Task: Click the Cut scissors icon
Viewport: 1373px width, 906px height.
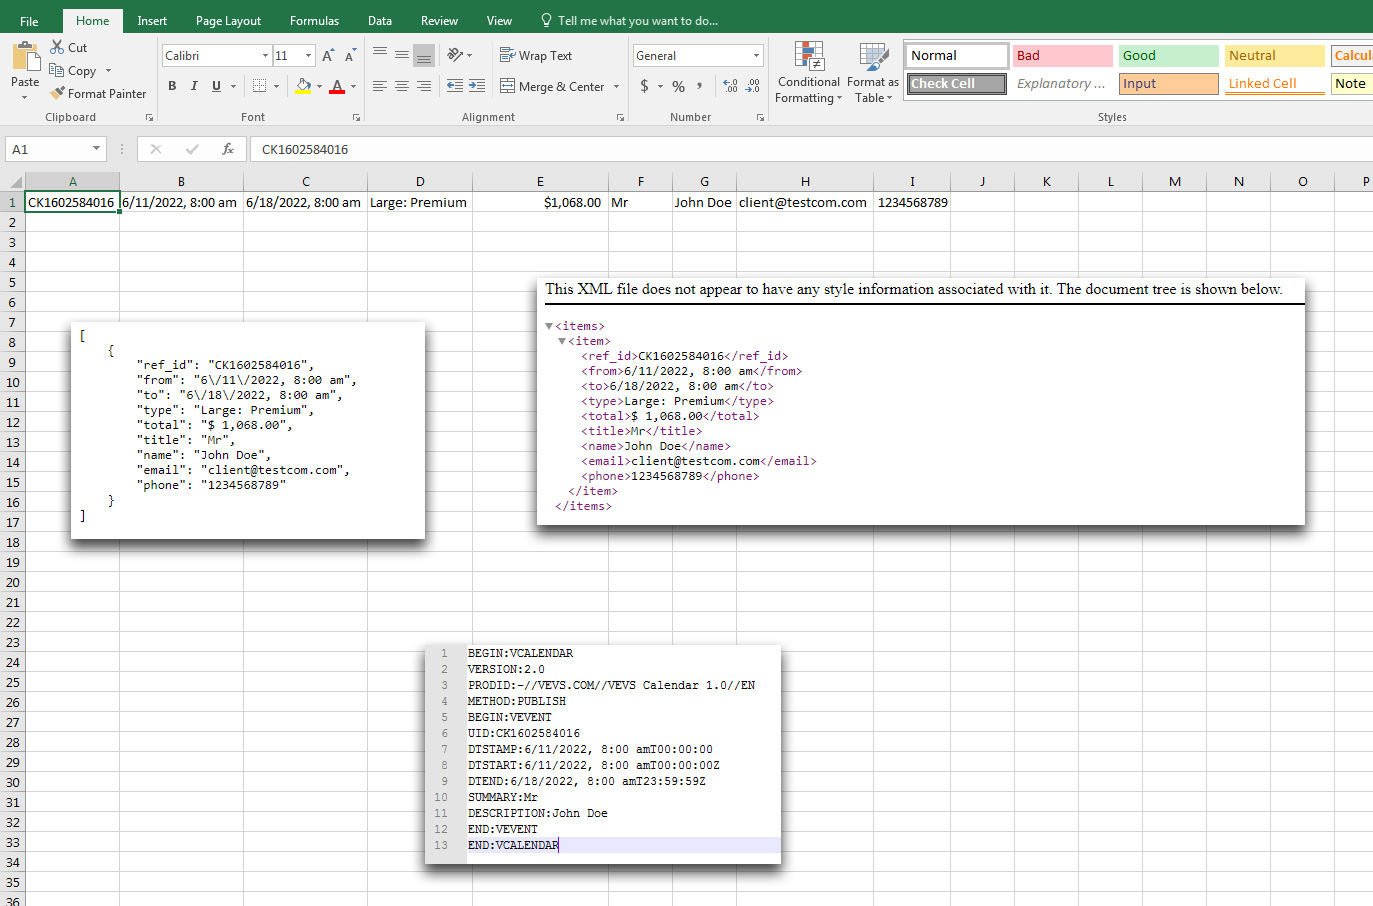Action: tap(58, 47)
